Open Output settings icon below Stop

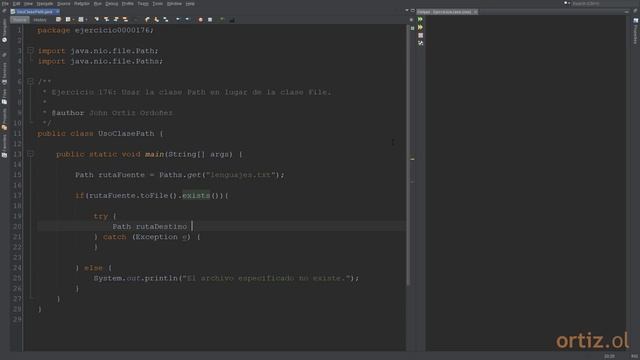click(x=420, y=43)
